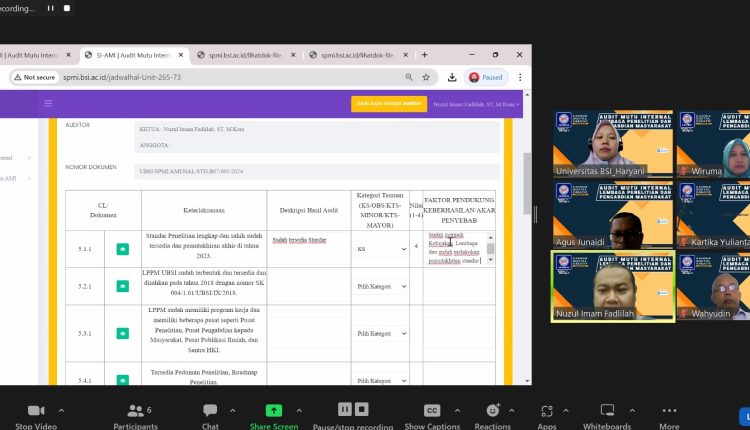
Task: Close the second lihatdok-file tab
Action: pyautogui.click(x=406, y=55)
